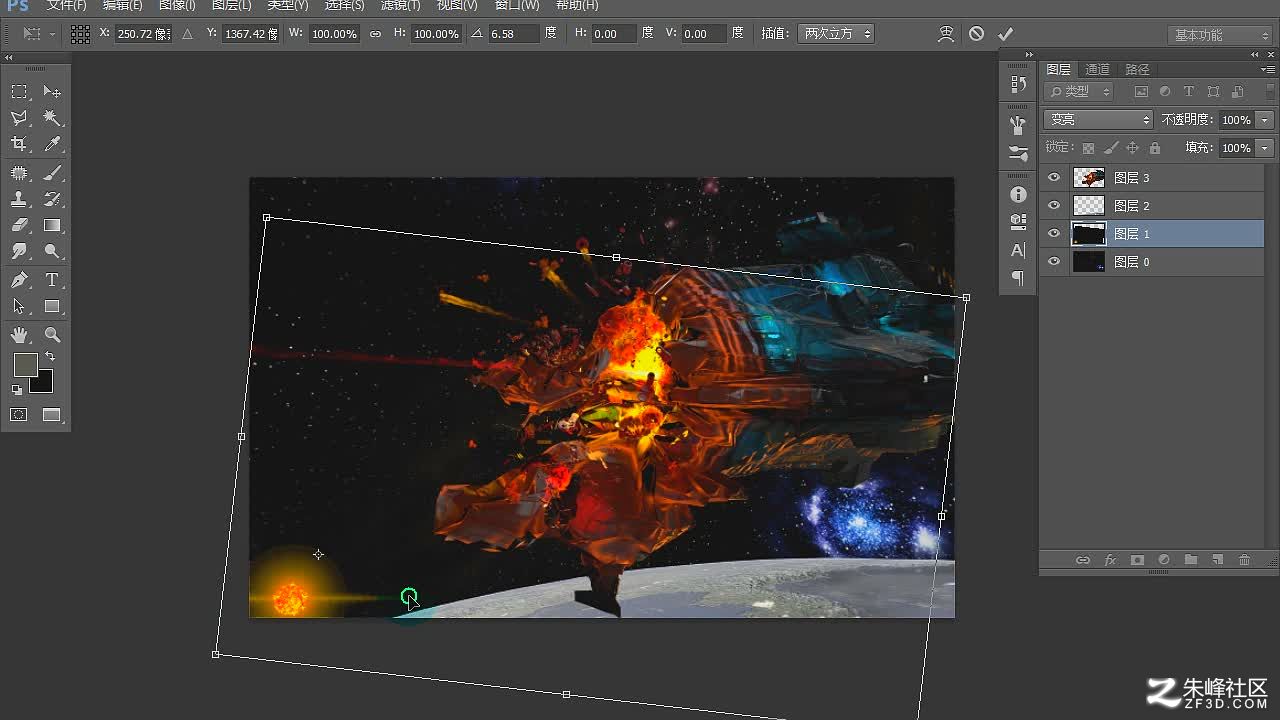Click the foreground color swatch

[25, 365]
